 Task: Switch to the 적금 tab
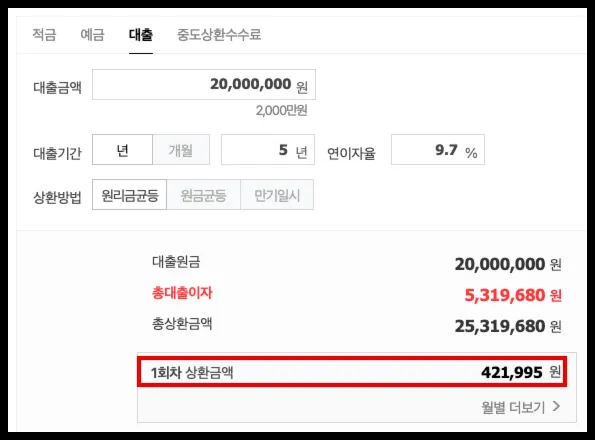coord(44,35)
